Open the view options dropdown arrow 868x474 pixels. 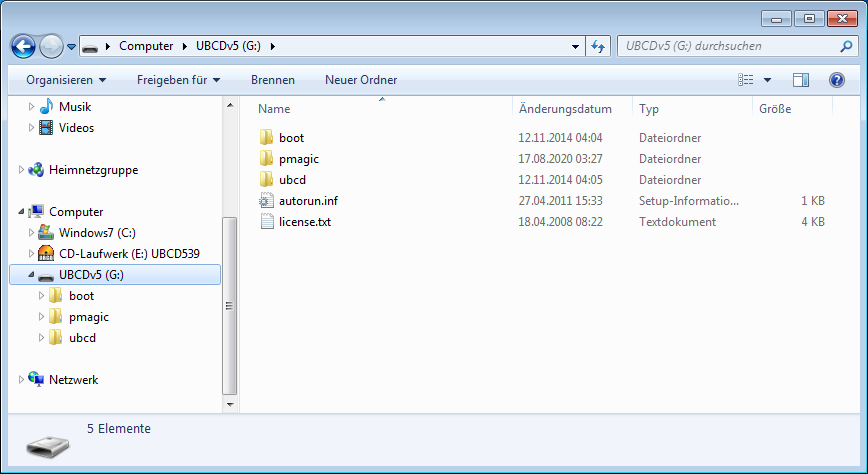767,80
